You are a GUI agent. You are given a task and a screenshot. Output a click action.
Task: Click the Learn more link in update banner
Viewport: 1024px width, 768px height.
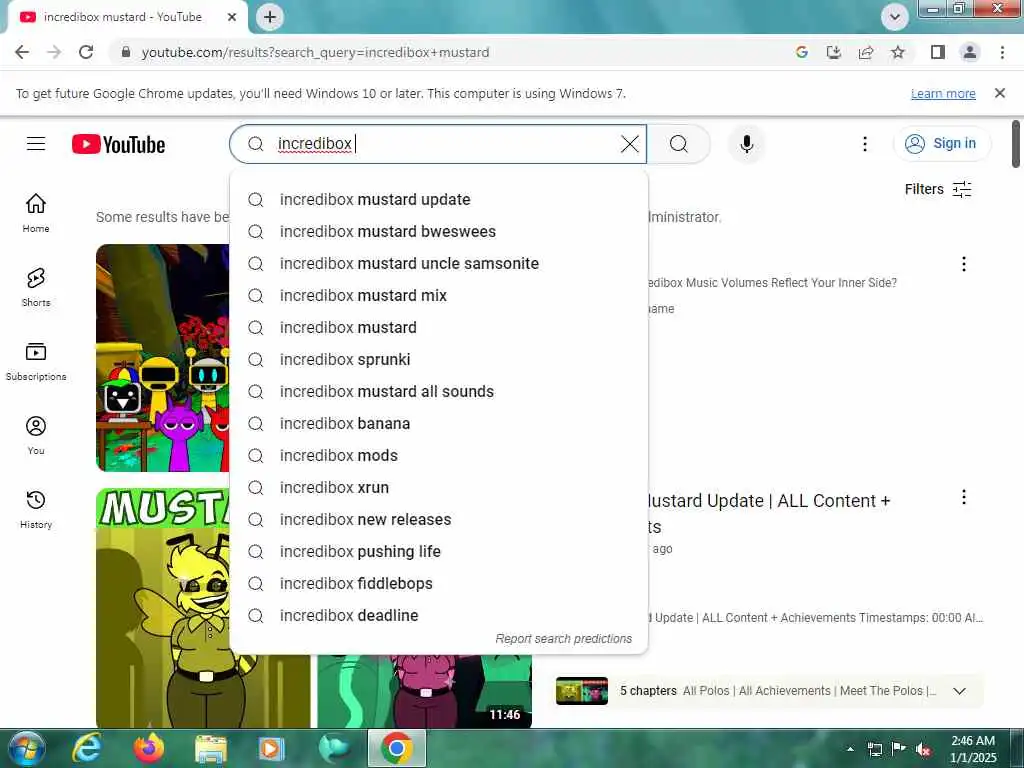point(943,93)
